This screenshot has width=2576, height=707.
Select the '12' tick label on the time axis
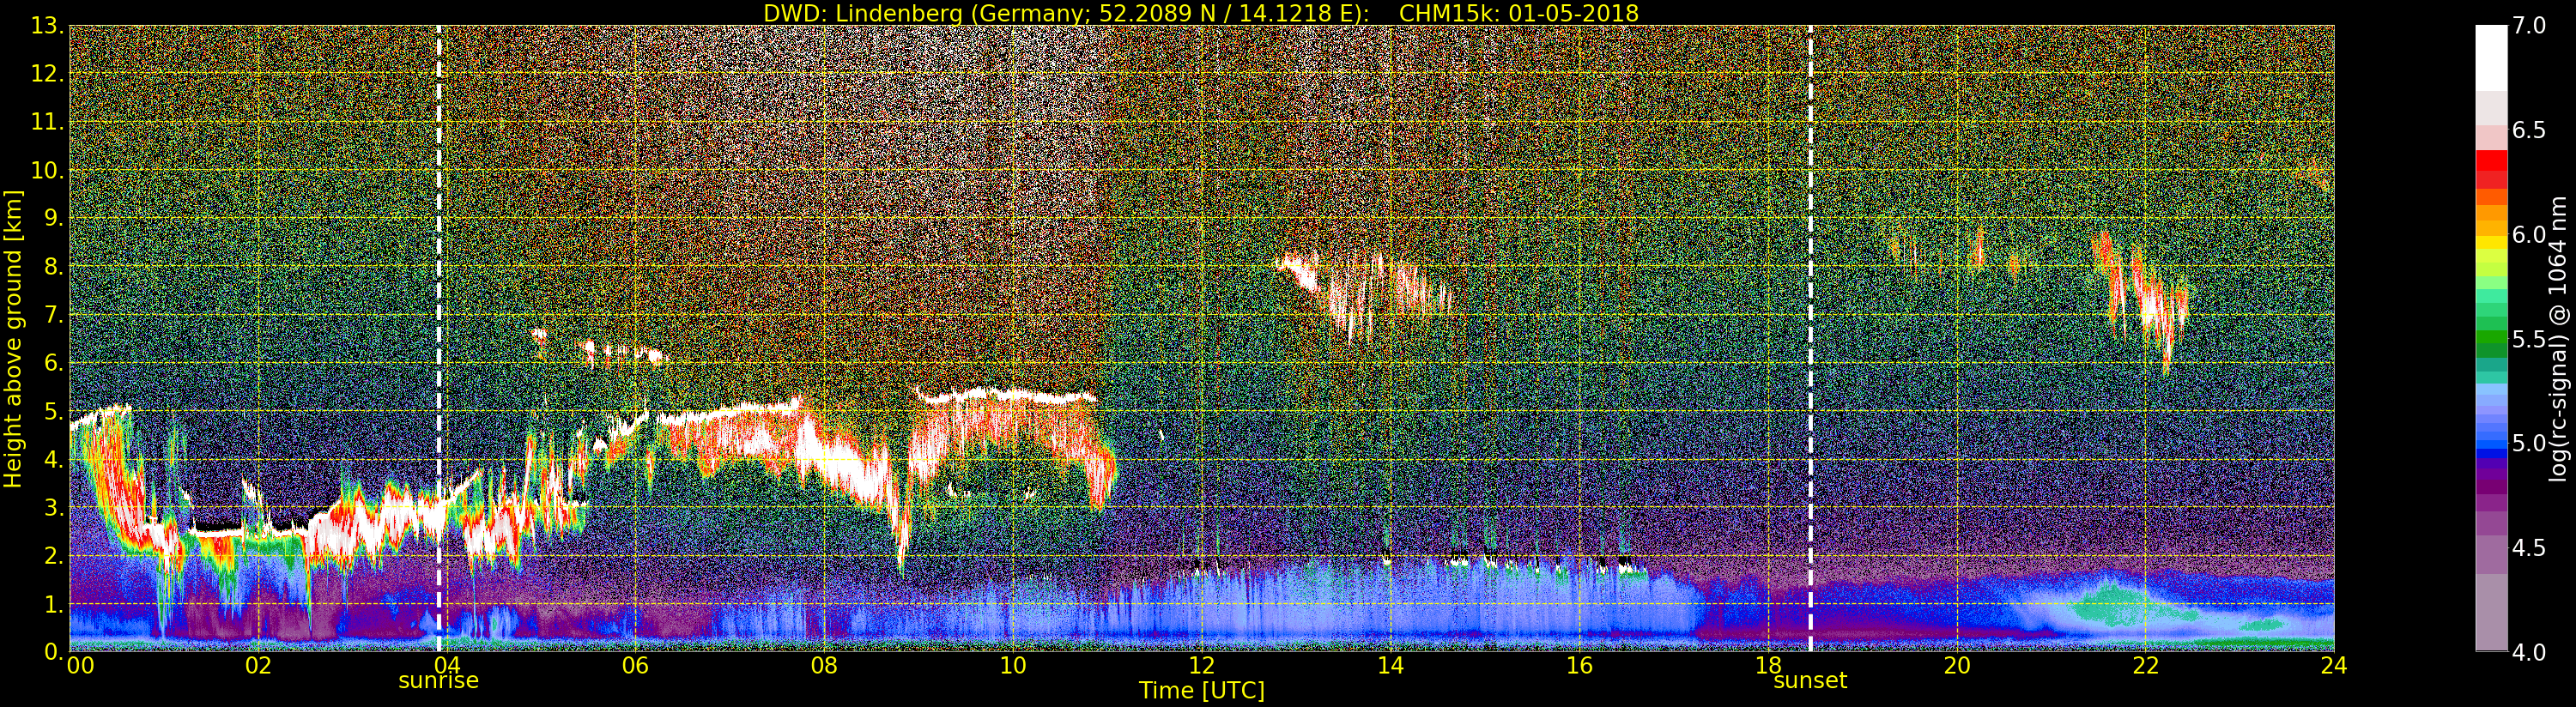pyautogui.click(x=1201, y=666)
